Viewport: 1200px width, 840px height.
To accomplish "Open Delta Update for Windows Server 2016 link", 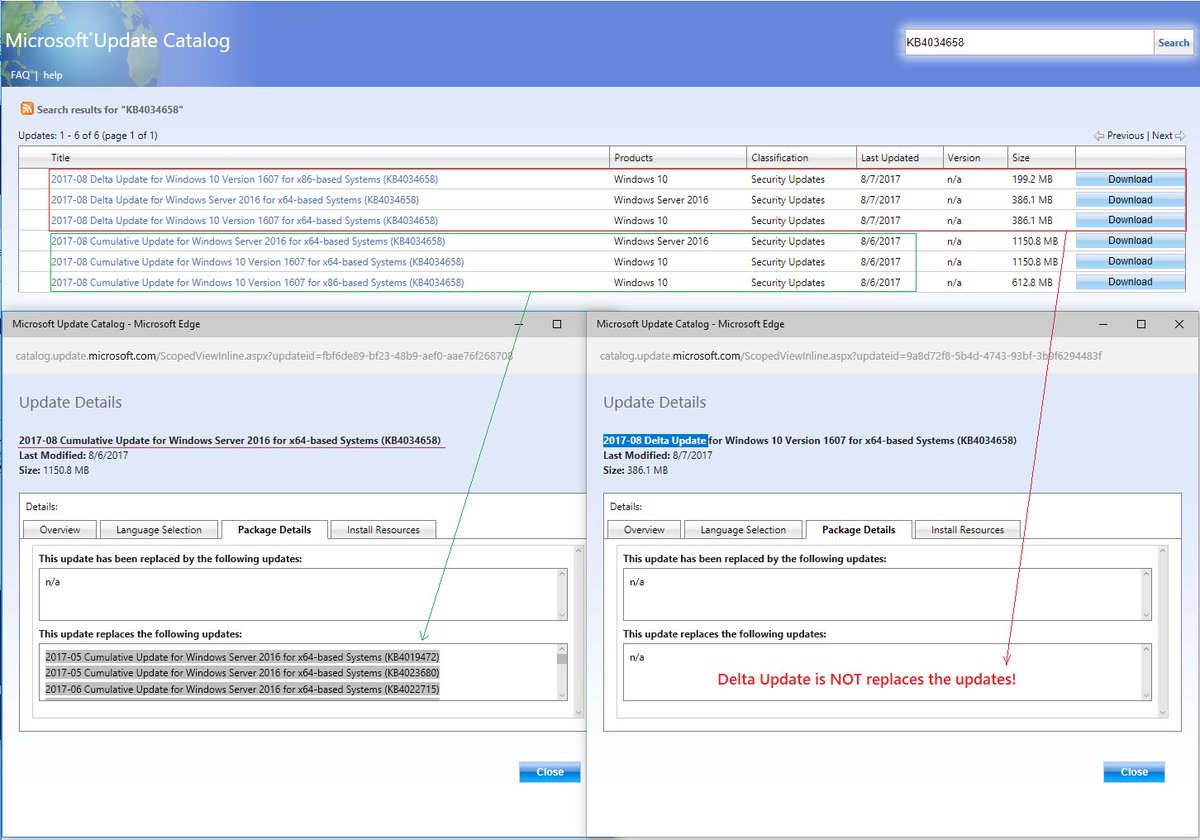I will 235,200.
